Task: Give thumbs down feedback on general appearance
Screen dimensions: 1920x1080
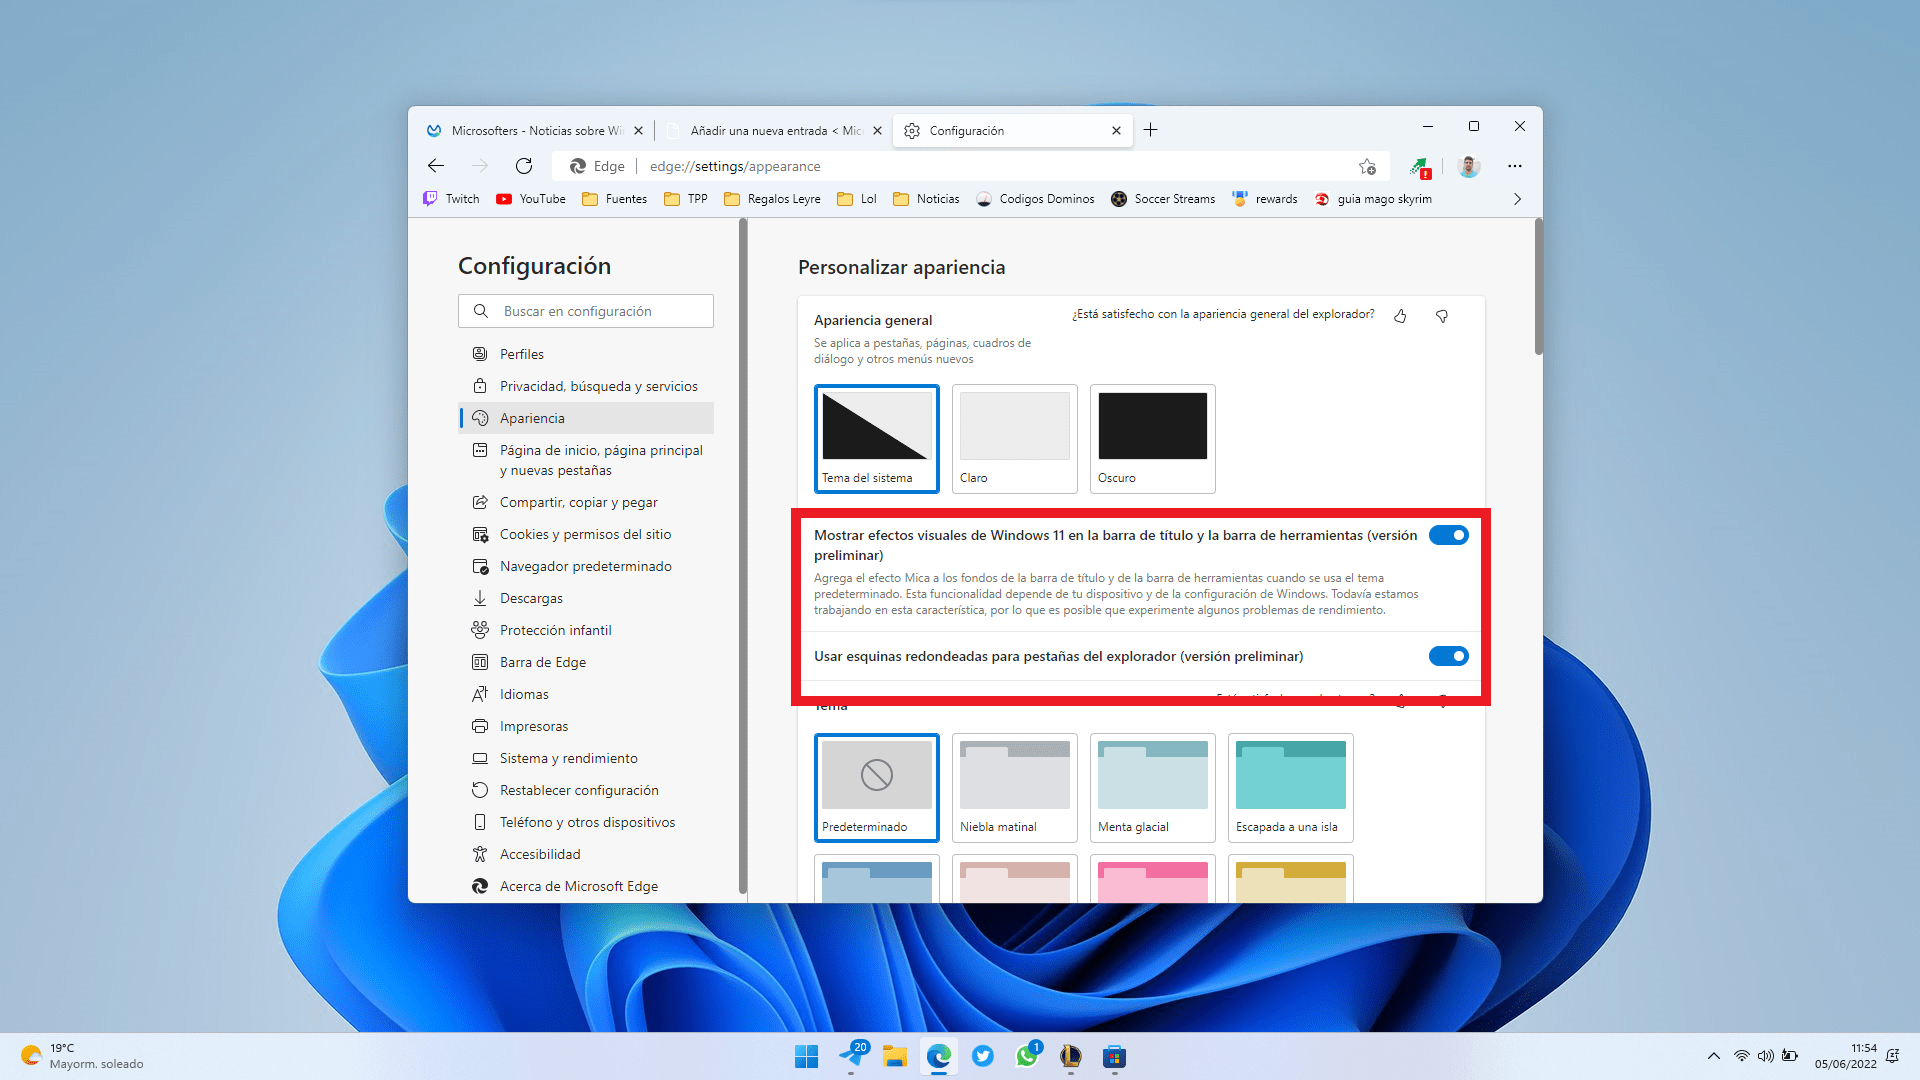Action: (1442, 315)
